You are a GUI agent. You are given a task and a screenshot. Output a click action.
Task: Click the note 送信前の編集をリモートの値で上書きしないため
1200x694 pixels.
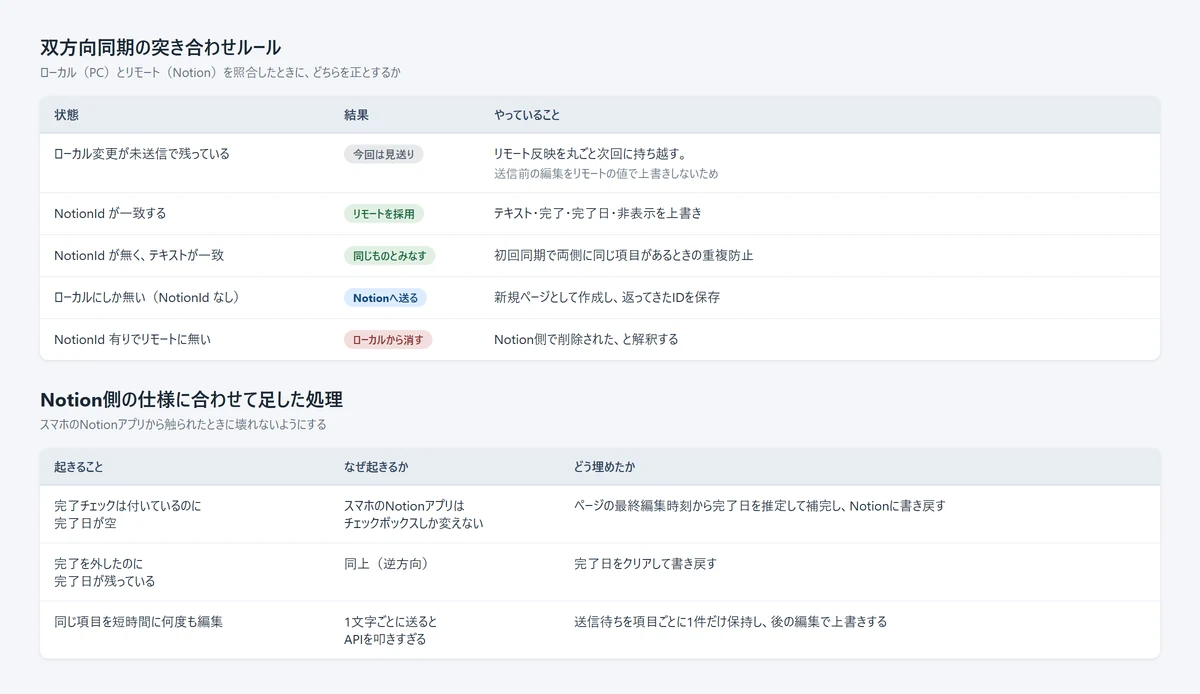606,173
